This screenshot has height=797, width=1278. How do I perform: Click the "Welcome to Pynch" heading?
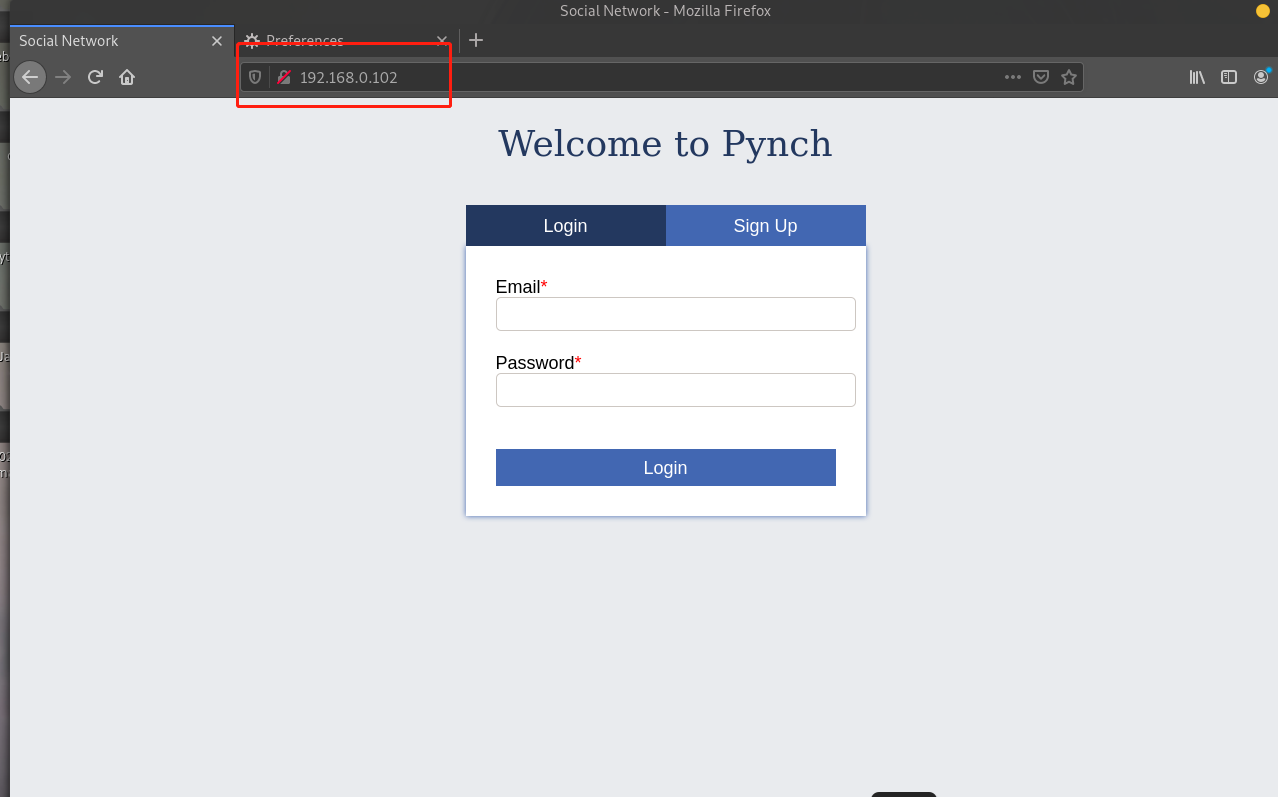[665, 144]
